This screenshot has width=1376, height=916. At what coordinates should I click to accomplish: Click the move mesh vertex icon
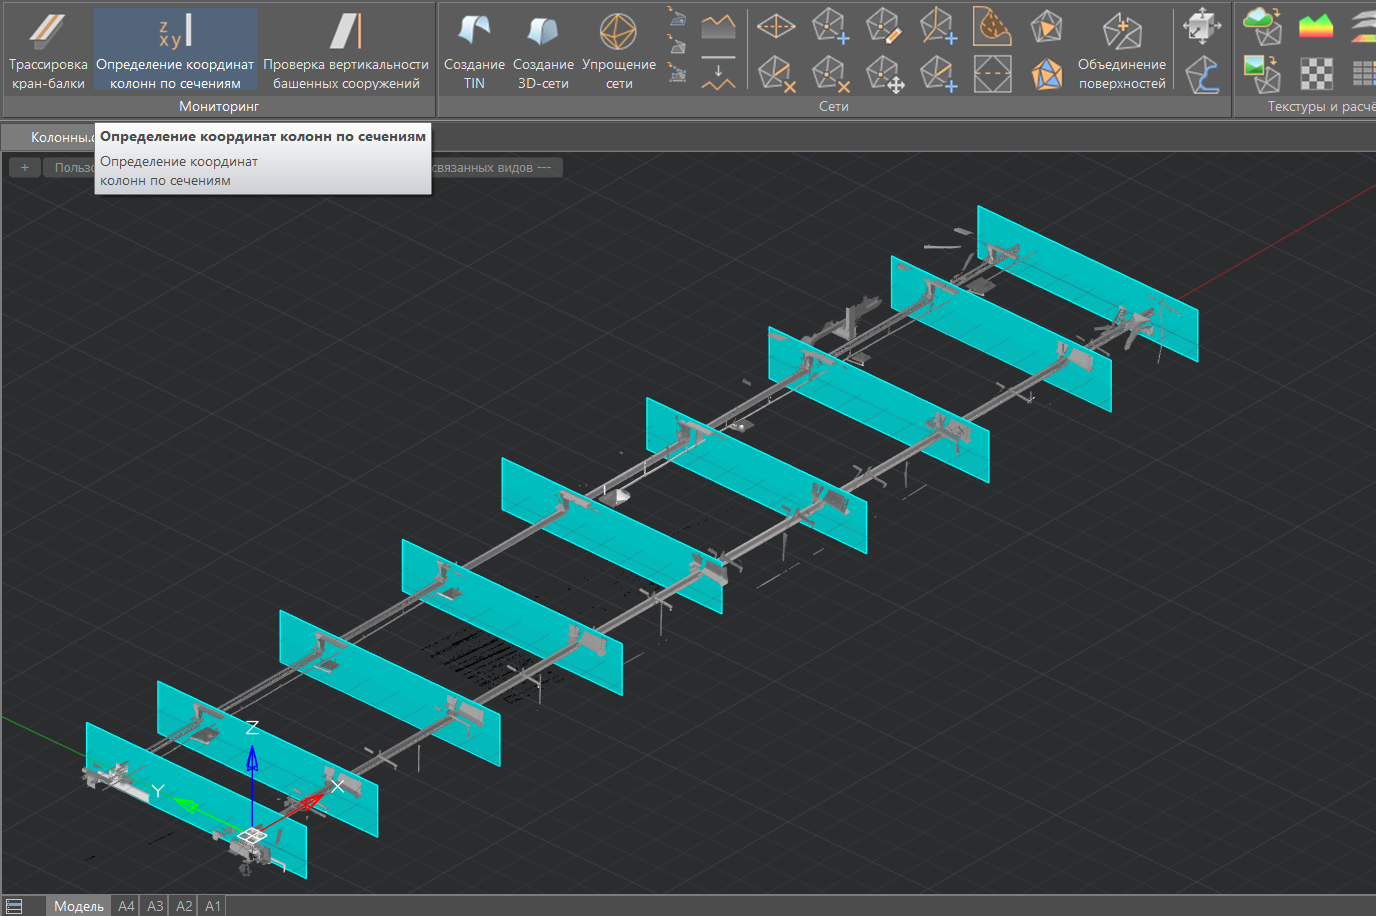(884, 74)
